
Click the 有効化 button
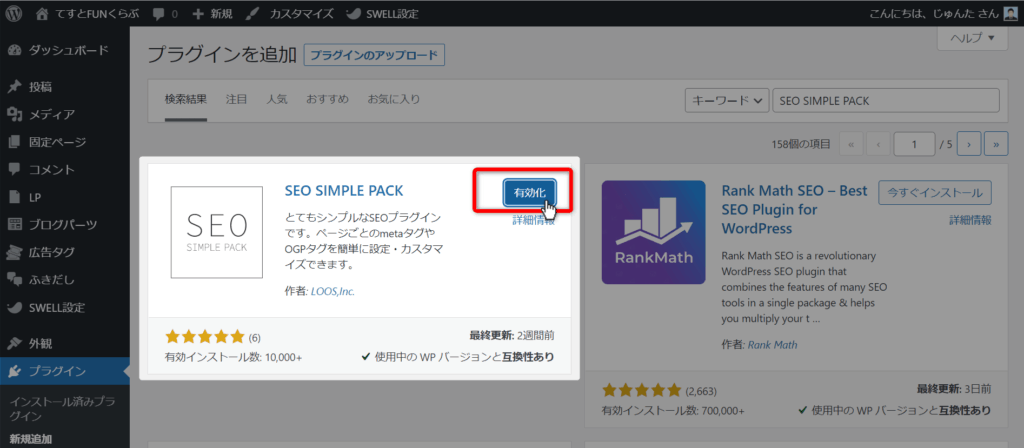(530, 192)
